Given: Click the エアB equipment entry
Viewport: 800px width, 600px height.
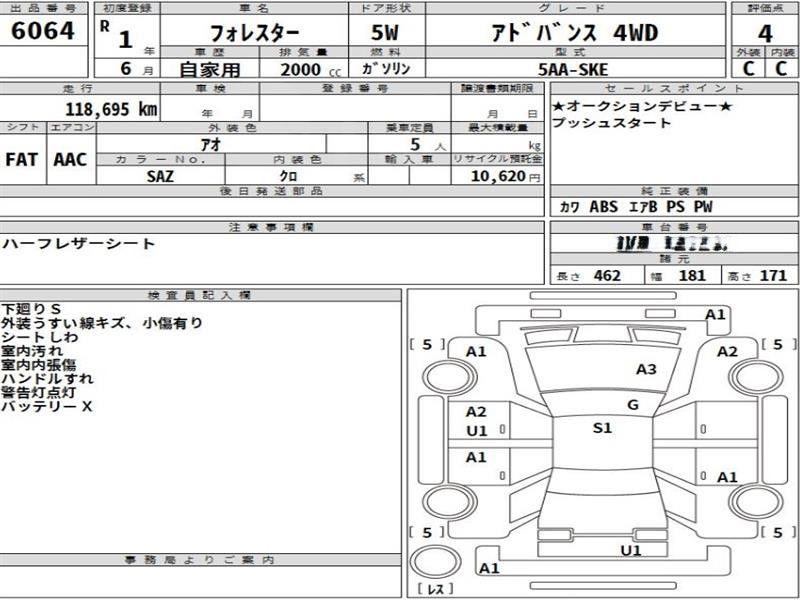Looking at the screenshot, I should click(643, 207).
